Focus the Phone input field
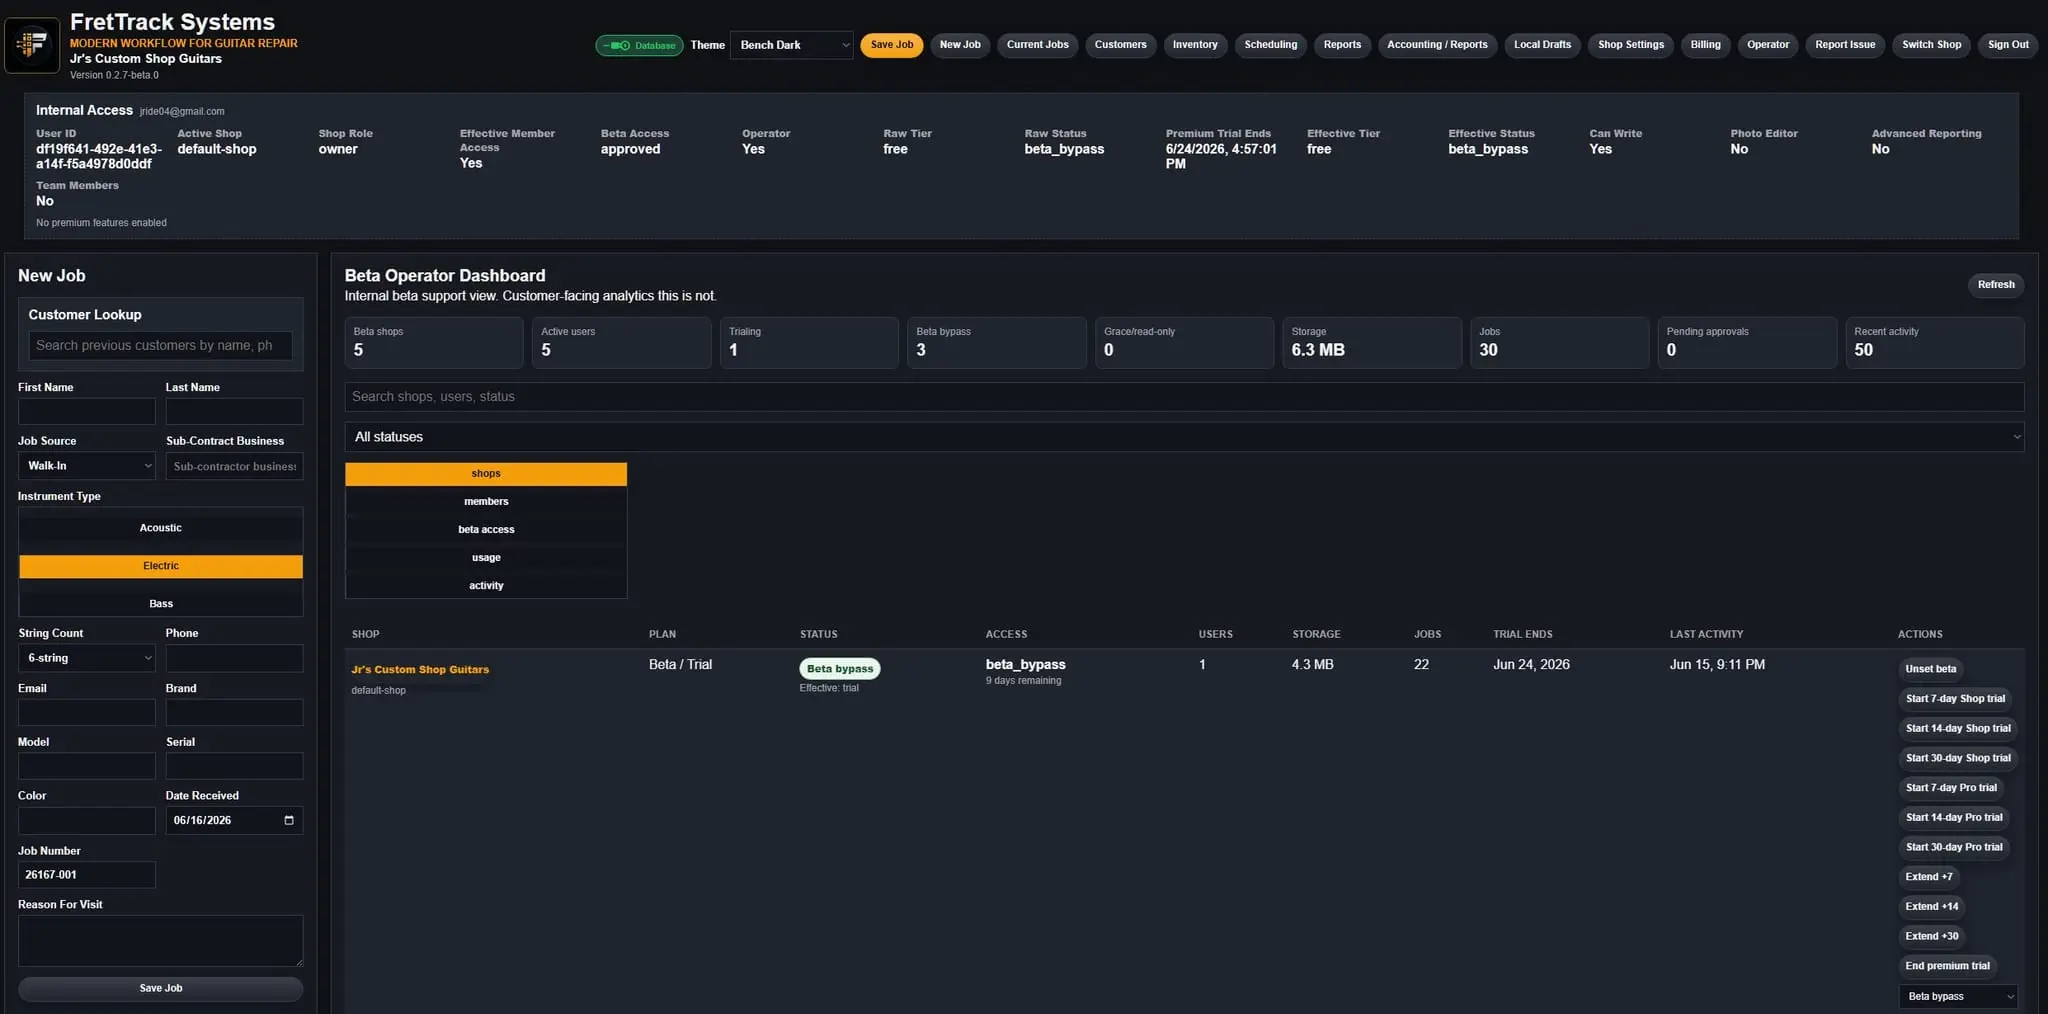 (x=234, y=658)
